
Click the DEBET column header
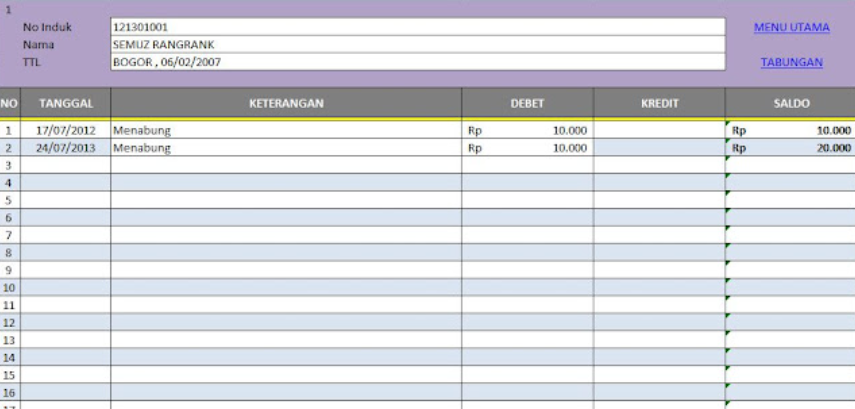tap(527, 103)
